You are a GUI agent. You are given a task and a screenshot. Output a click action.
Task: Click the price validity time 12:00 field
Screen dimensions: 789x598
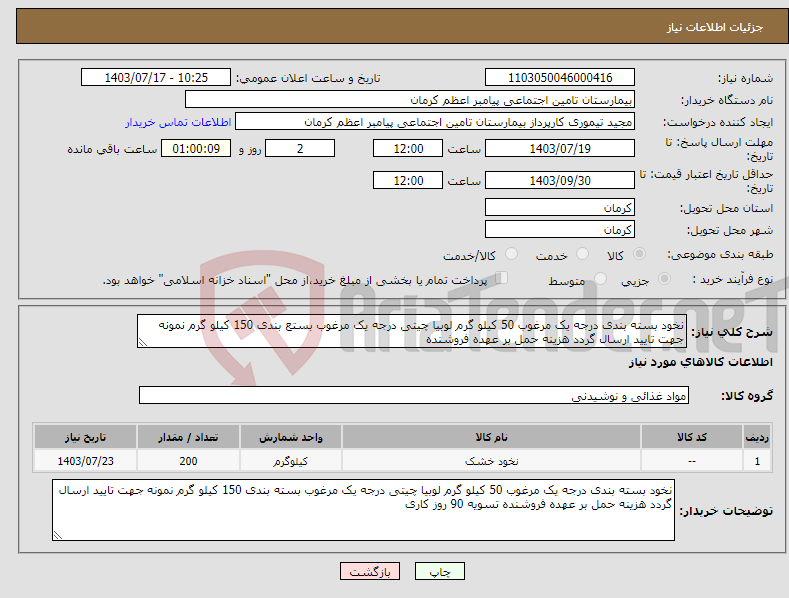point(408,180)
